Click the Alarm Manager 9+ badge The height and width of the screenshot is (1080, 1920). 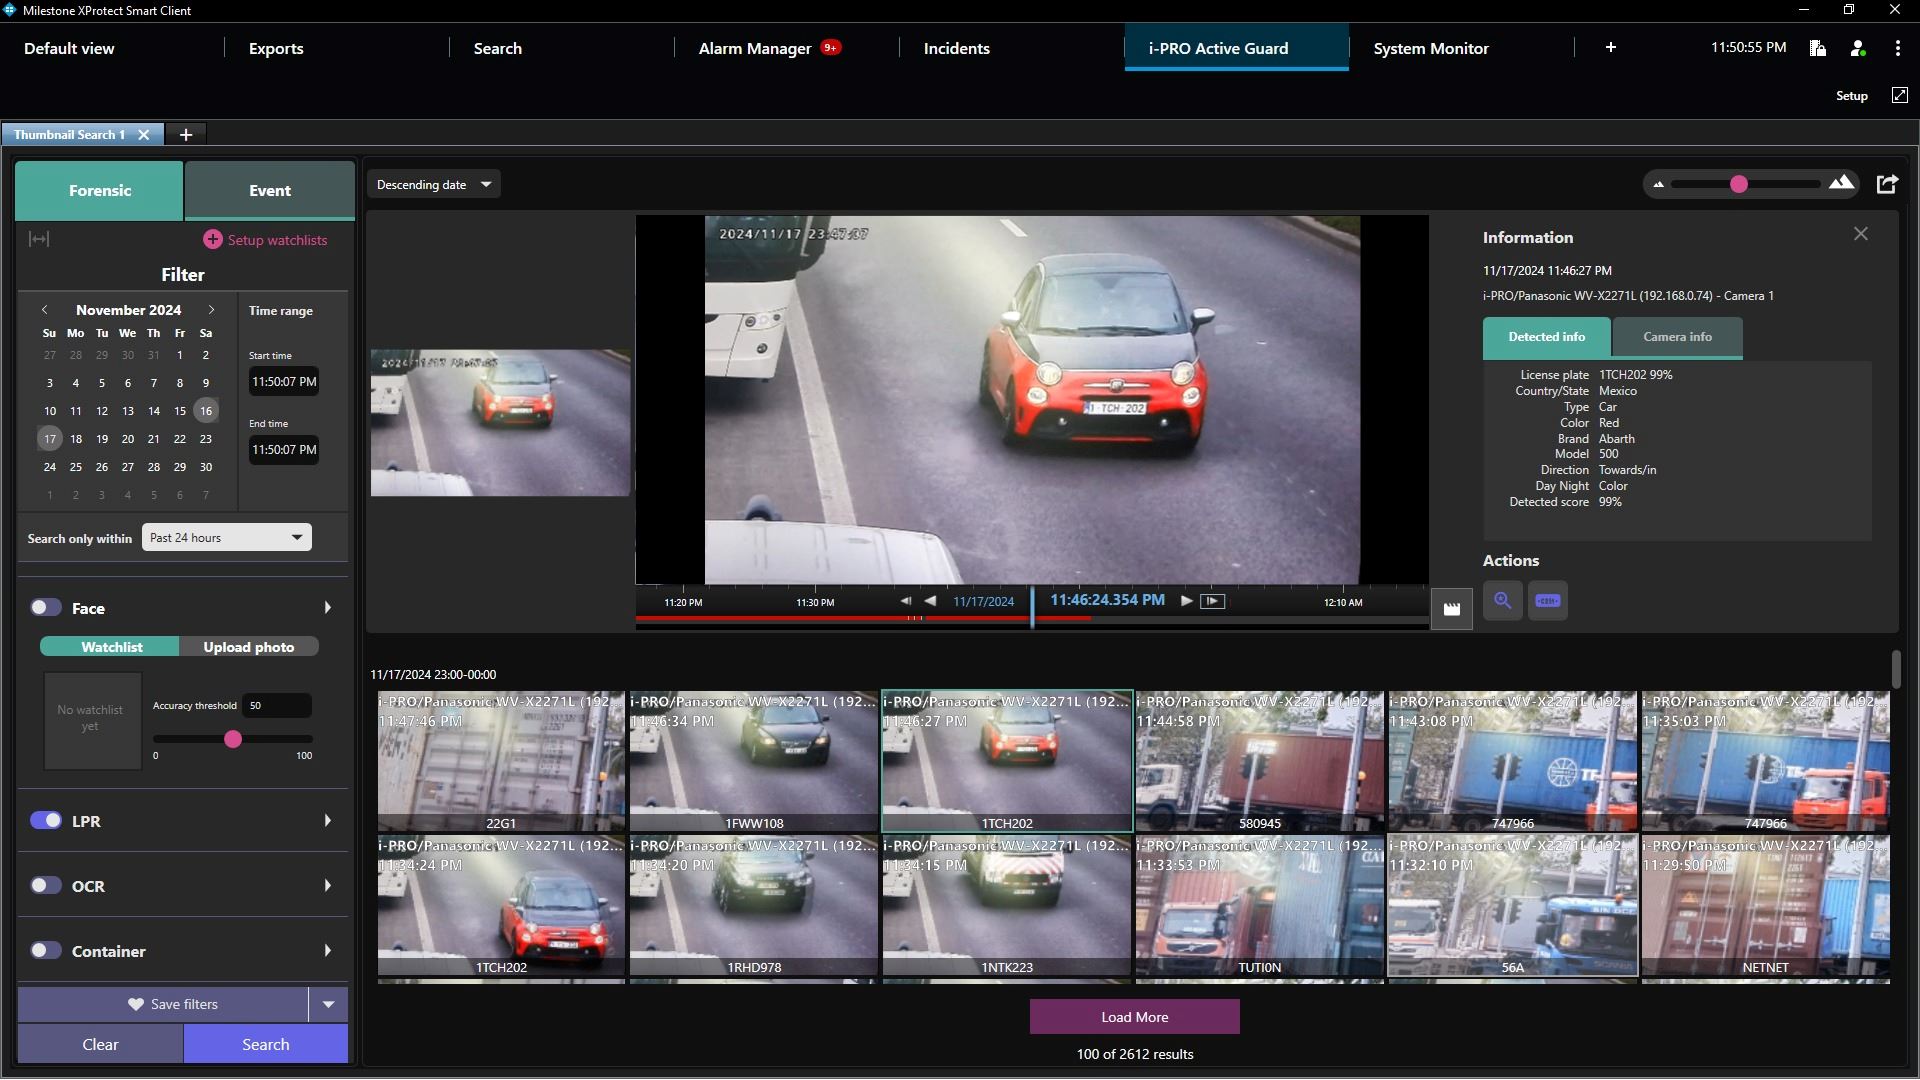pos(830,47)
